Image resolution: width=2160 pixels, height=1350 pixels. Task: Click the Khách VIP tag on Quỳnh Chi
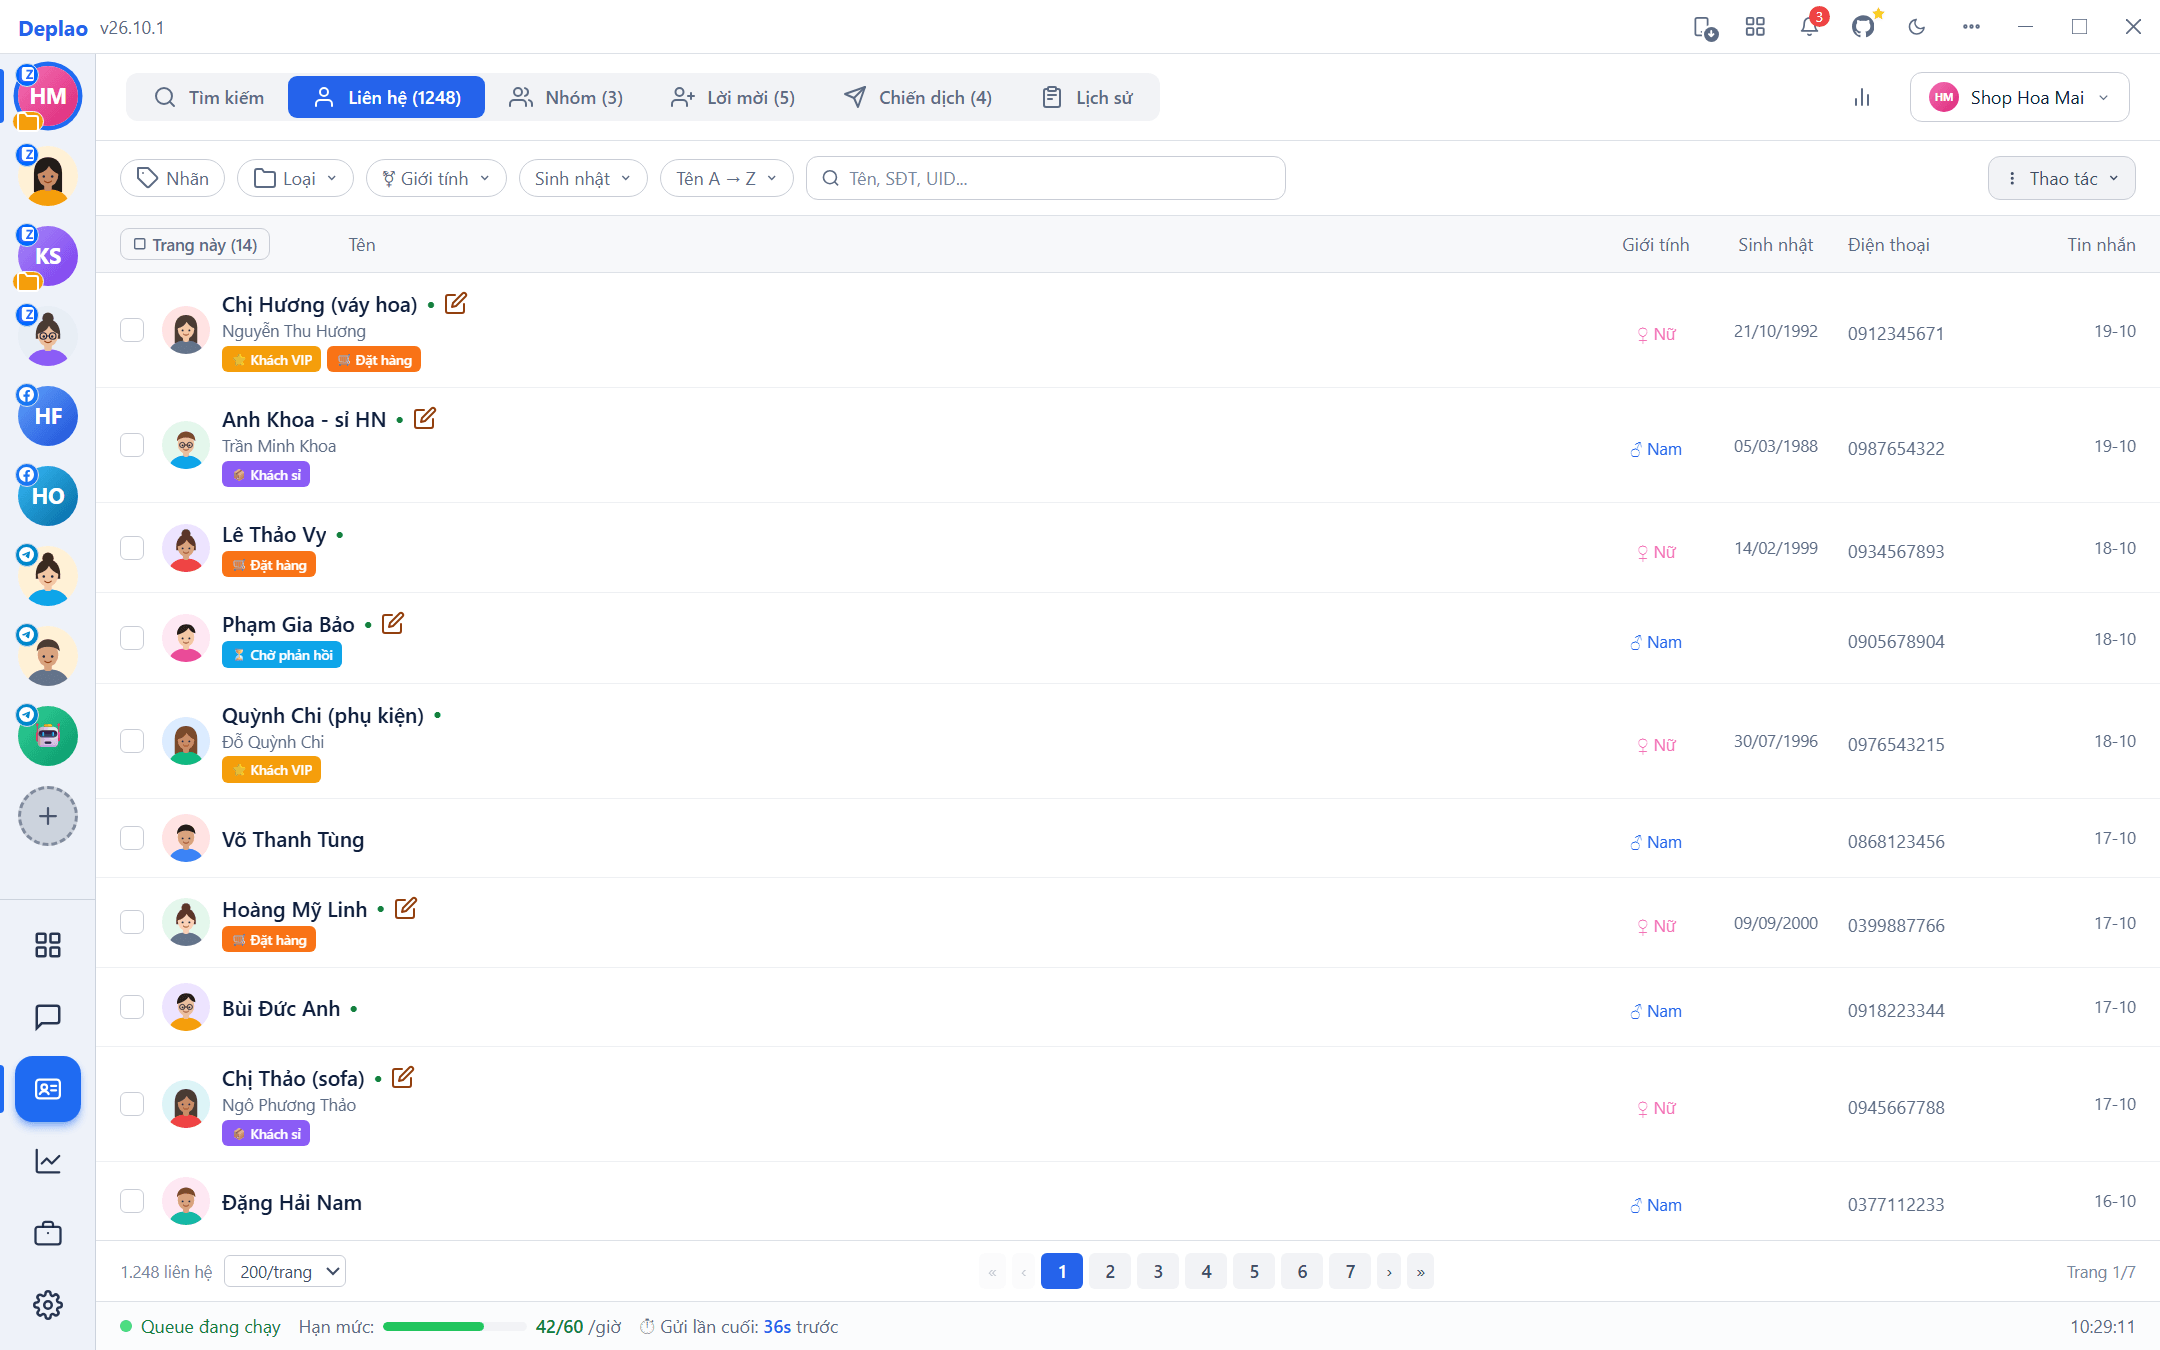coord(271,770)
